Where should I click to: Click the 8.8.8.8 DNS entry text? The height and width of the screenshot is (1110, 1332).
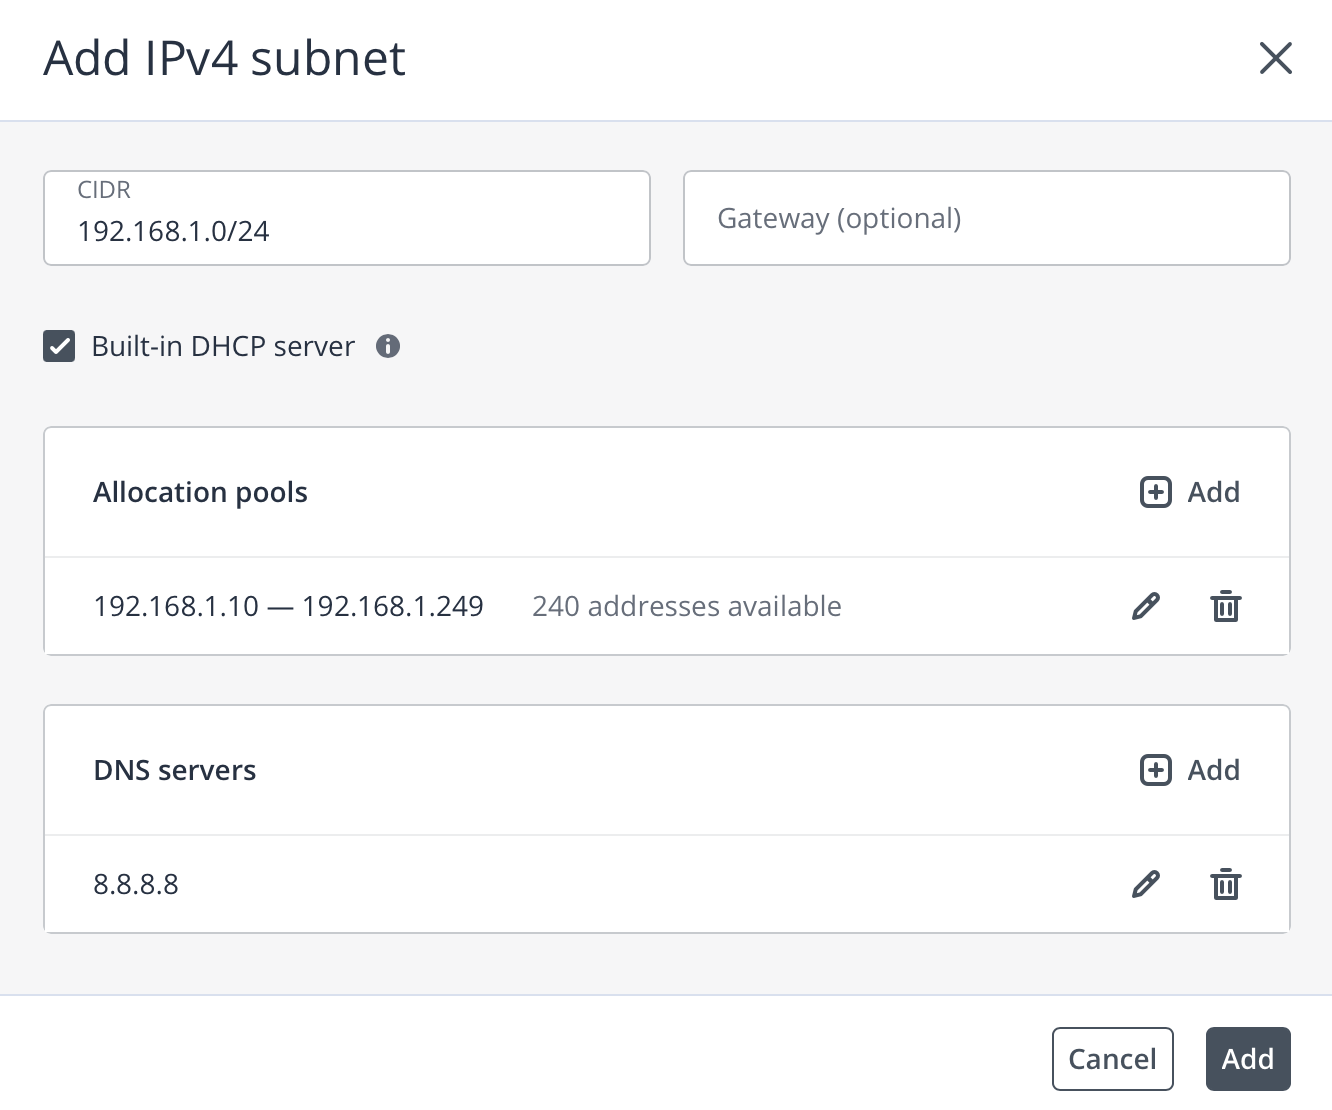(x=136, y=884)
